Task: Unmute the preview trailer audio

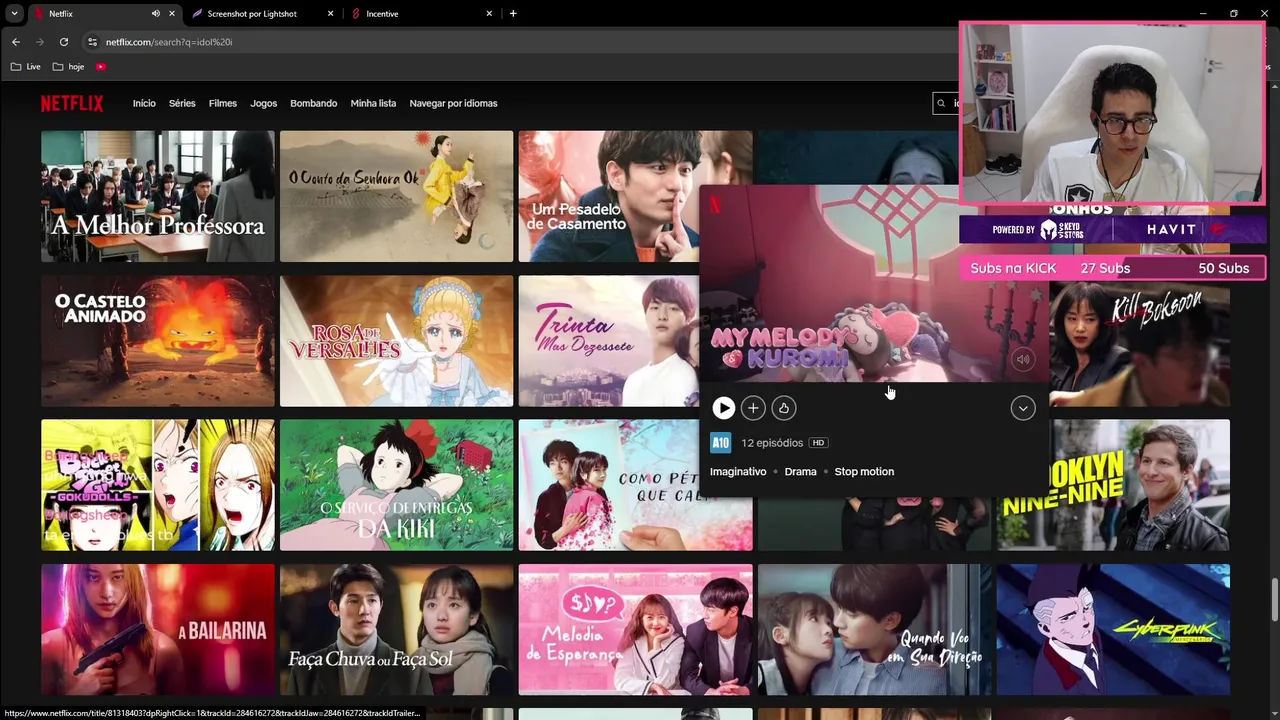Action: [x=1022, y=360]
